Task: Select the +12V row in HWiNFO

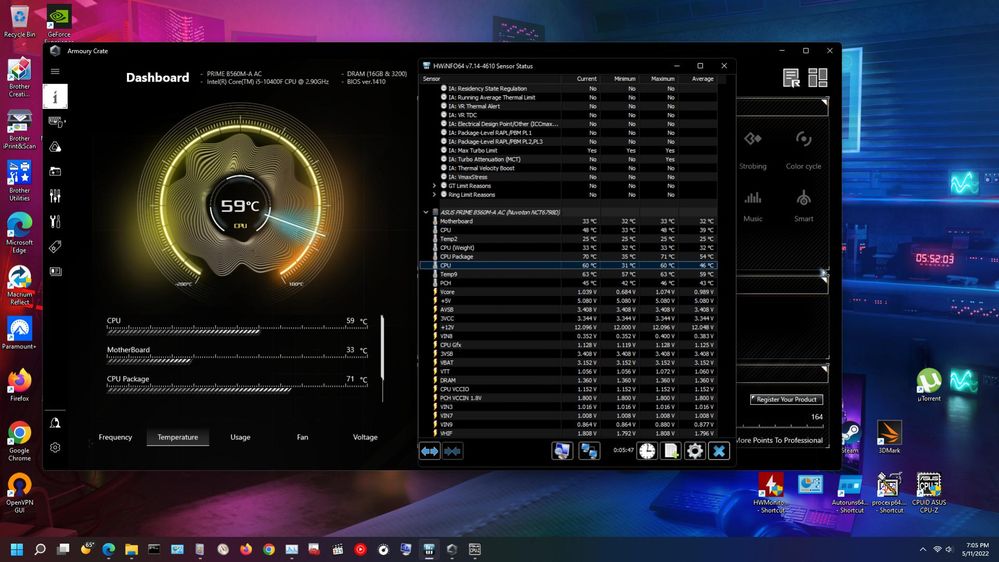Action: click(568, 328)
